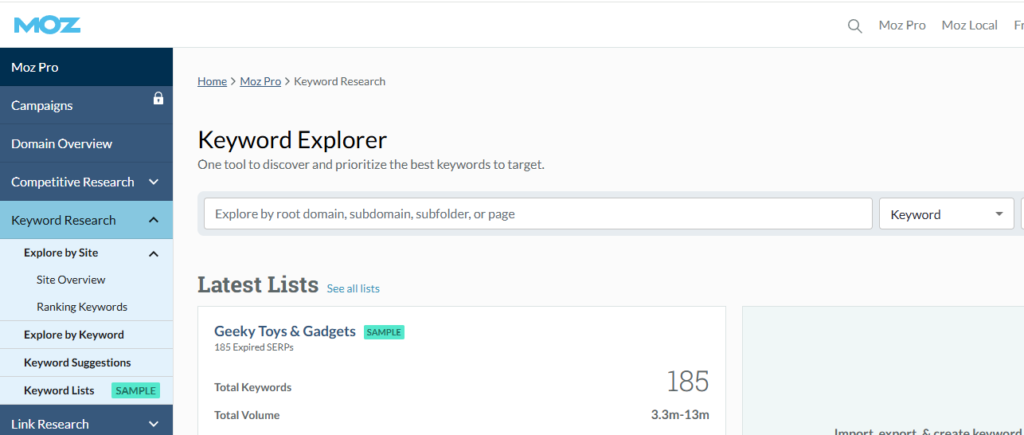The width and height of the screenshot is (1024, 435).
Task: Click the SAMPLE badge beside Geeky Toys
Action: pos(384,332)
